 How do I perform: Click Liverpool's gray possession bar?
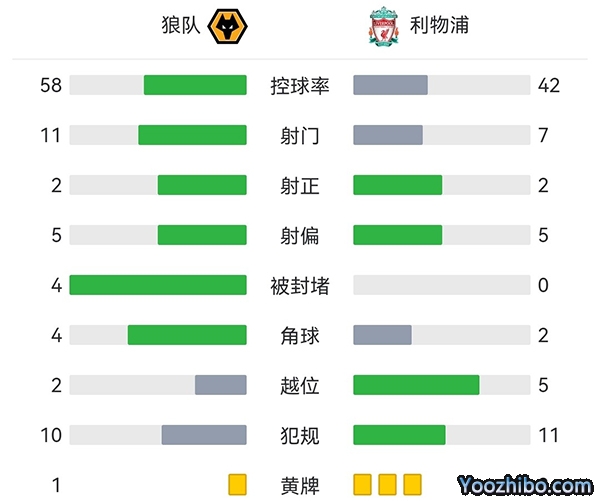391,85
